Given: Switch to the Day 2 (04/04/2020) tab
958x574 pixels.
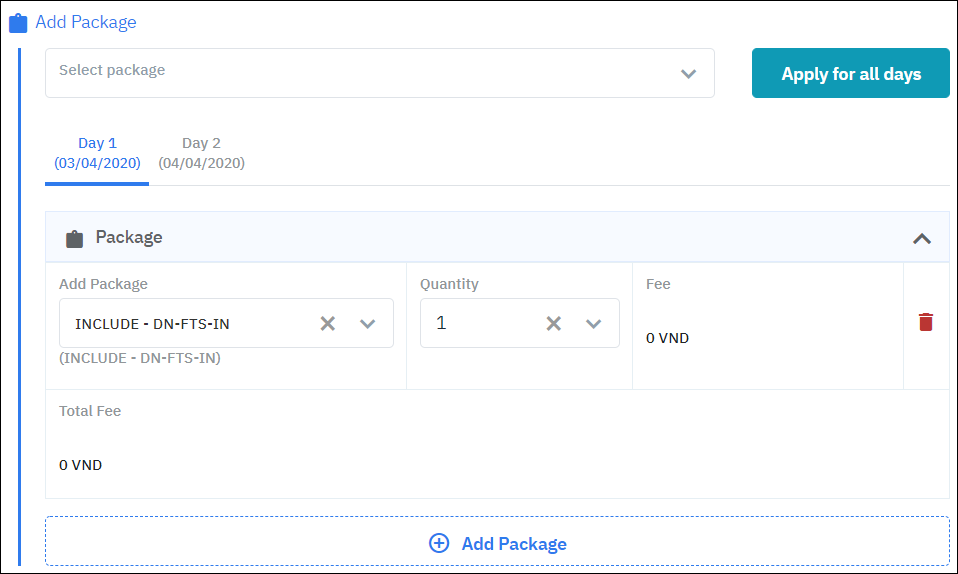Looking at the screenshot, I should 201,153.
